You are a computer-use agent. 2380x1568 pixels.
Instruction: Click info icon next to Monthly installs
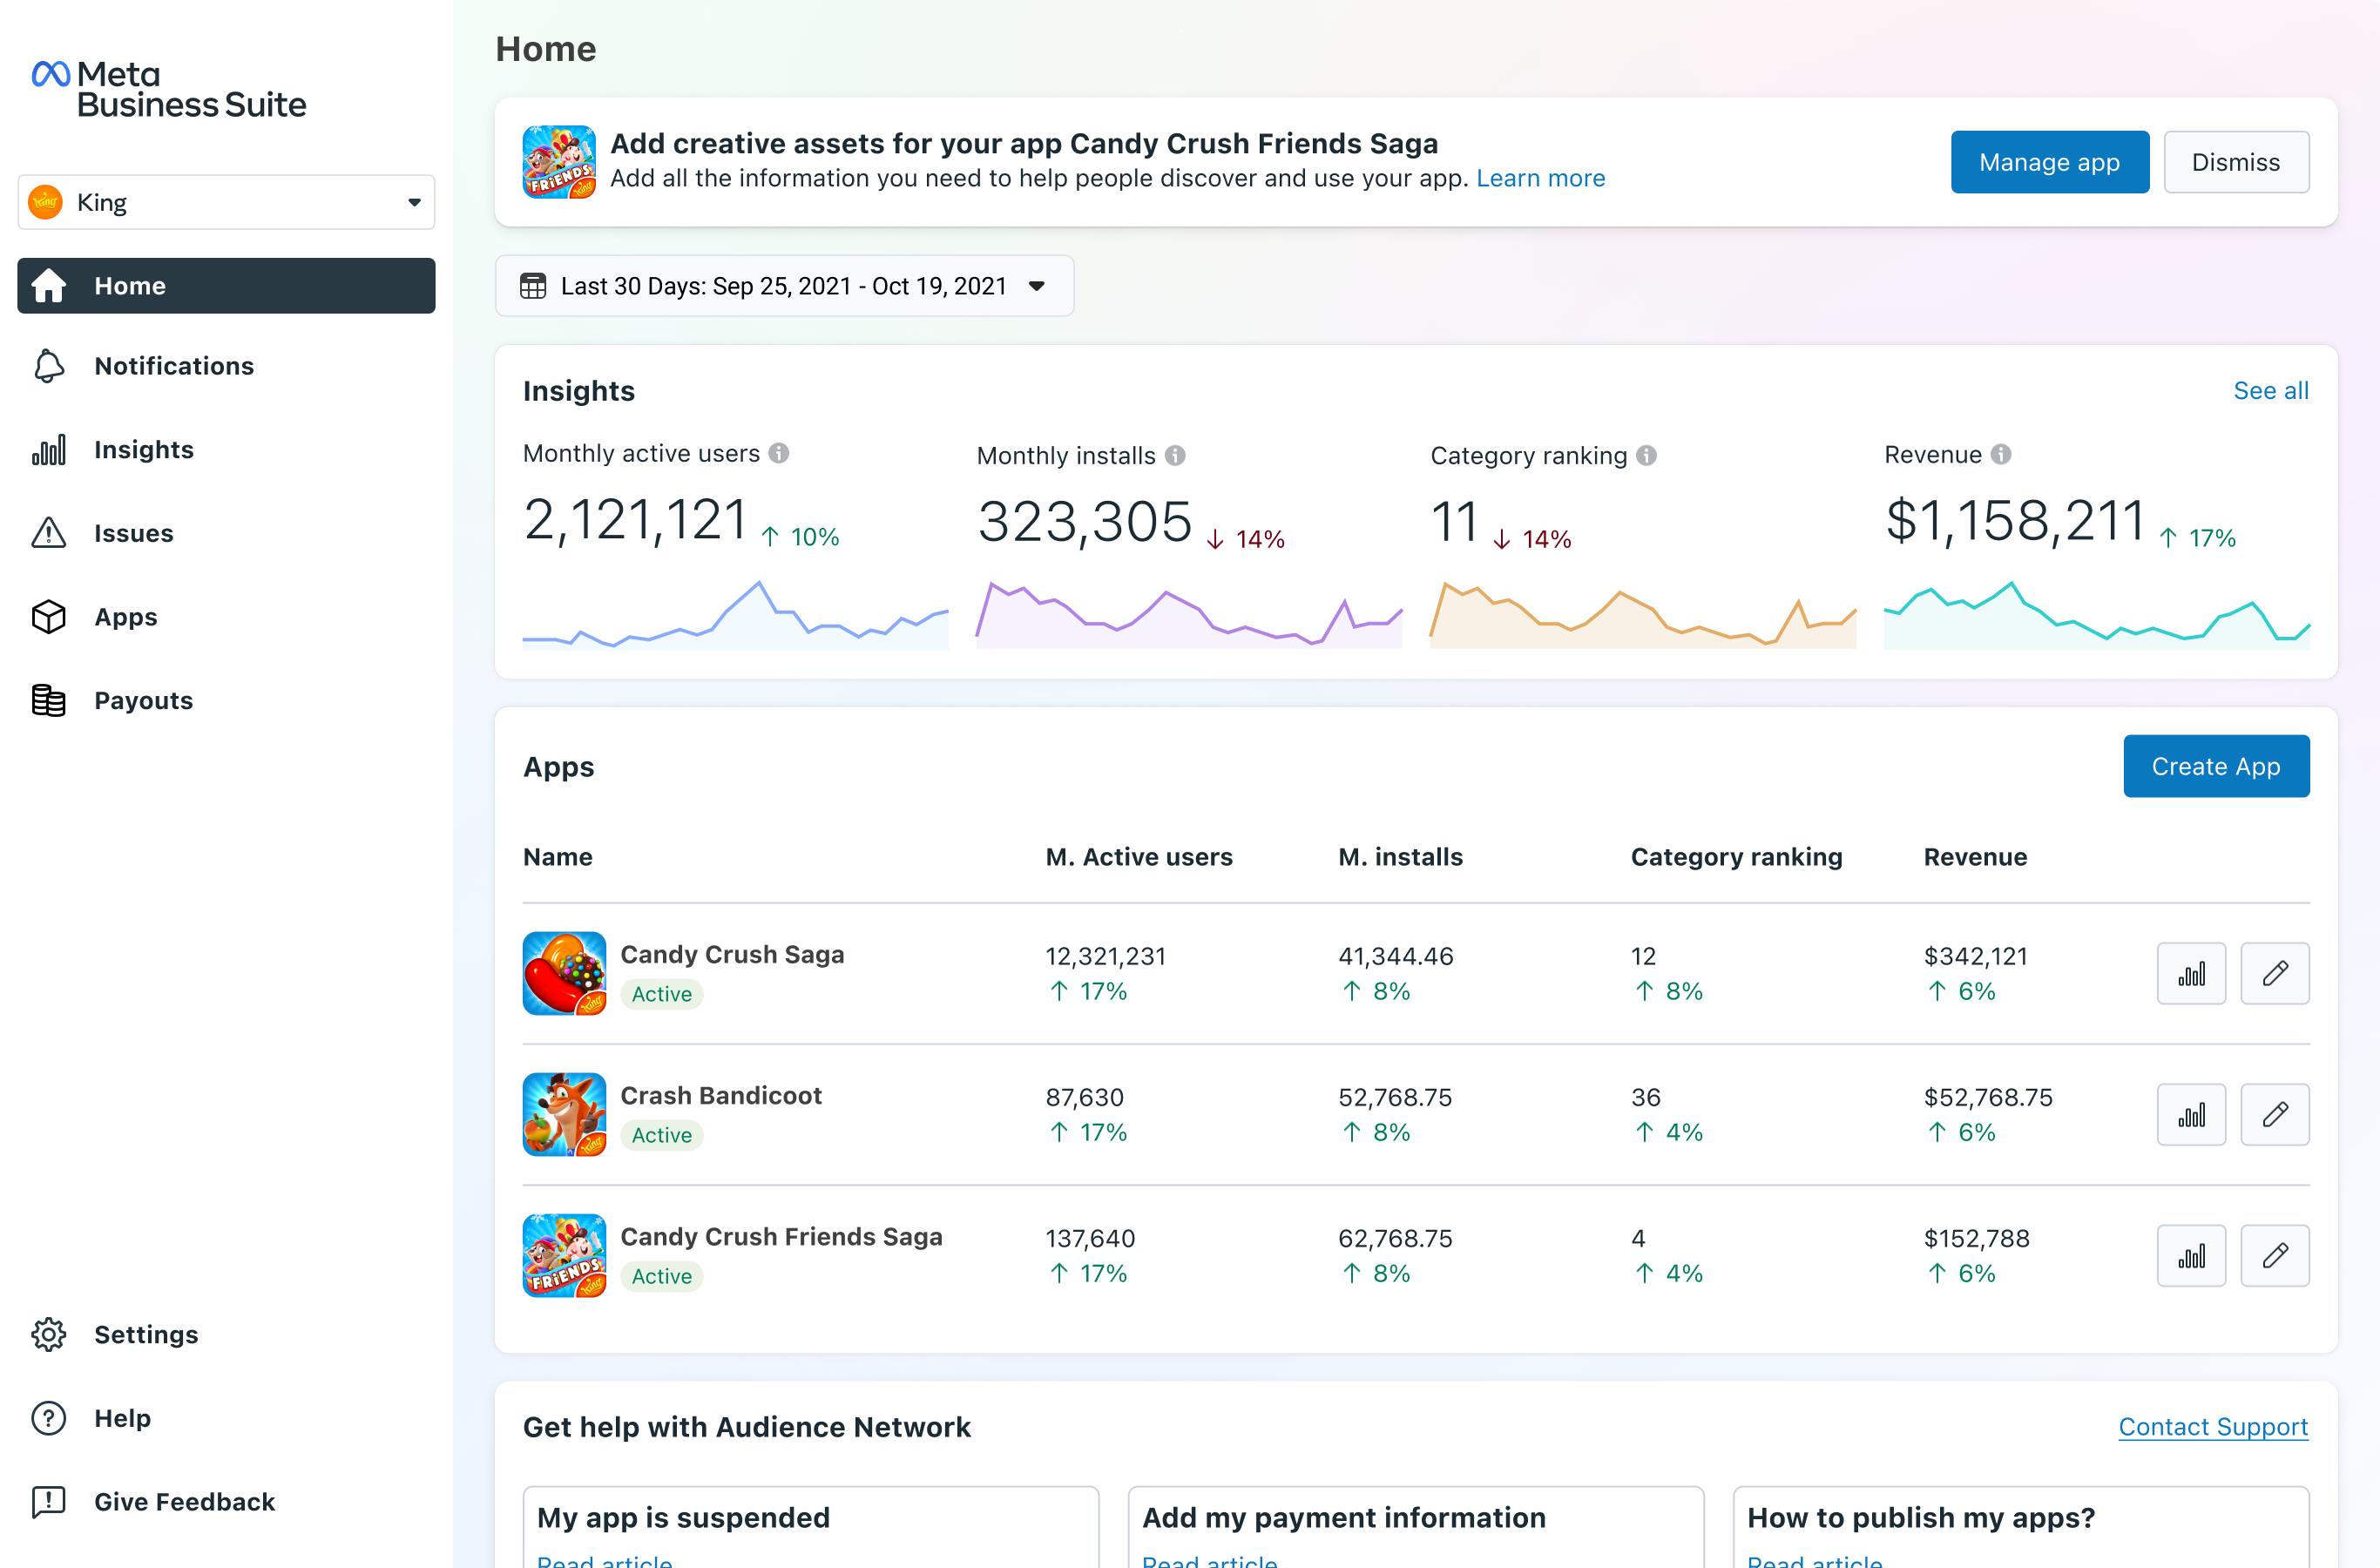point(1175,455)
